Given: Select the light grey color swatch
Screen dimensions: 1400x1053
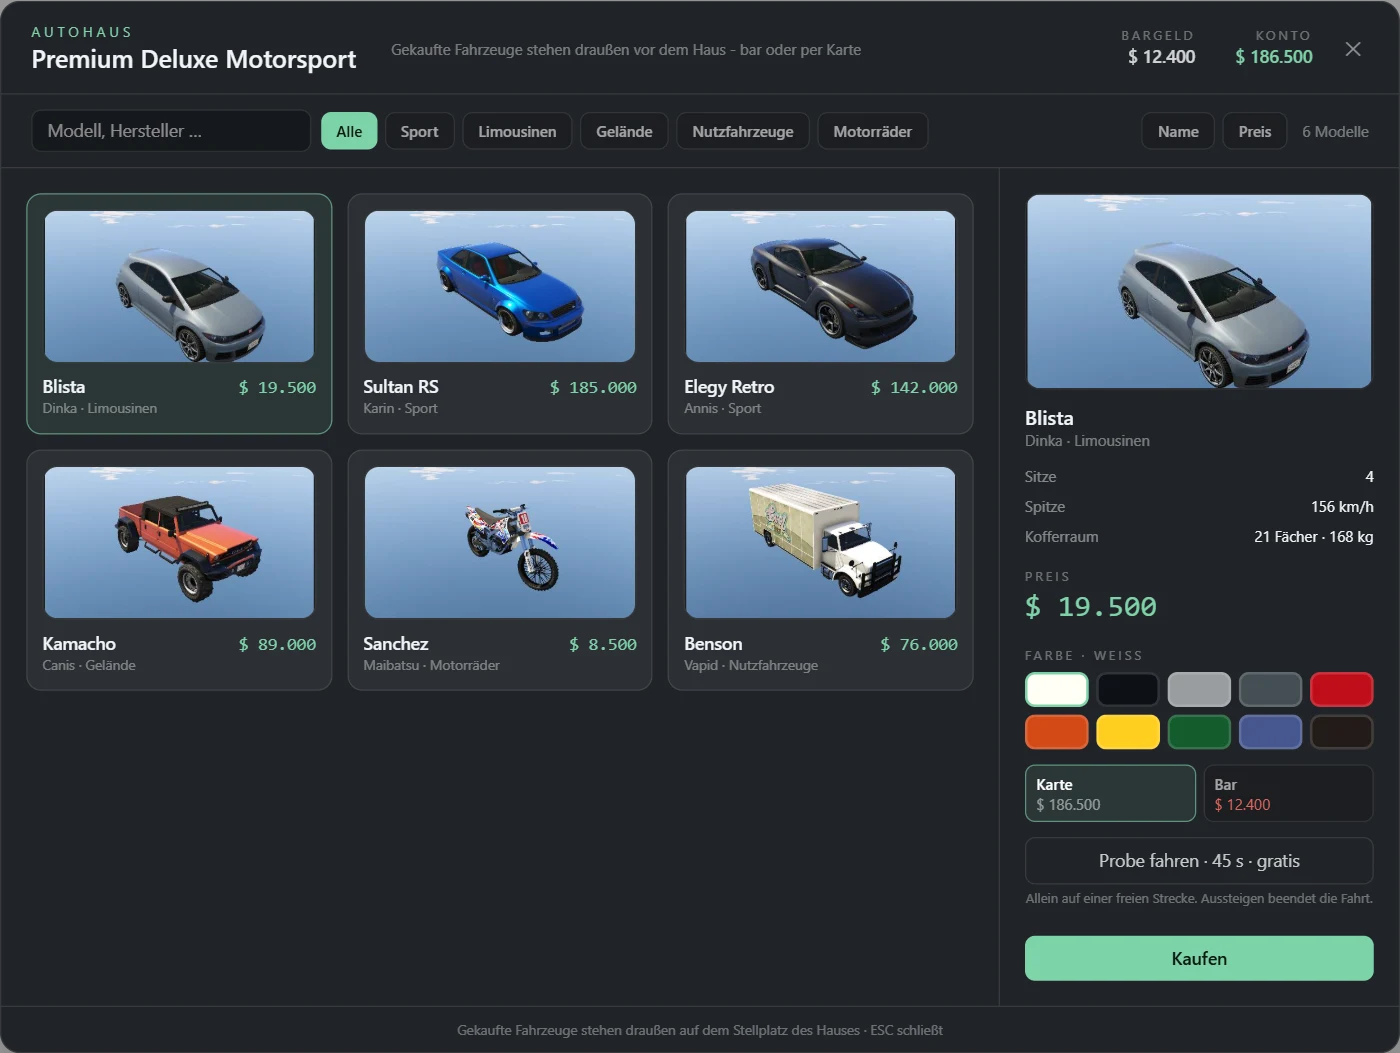Looking at the screenshot, I should point(1199,689).
